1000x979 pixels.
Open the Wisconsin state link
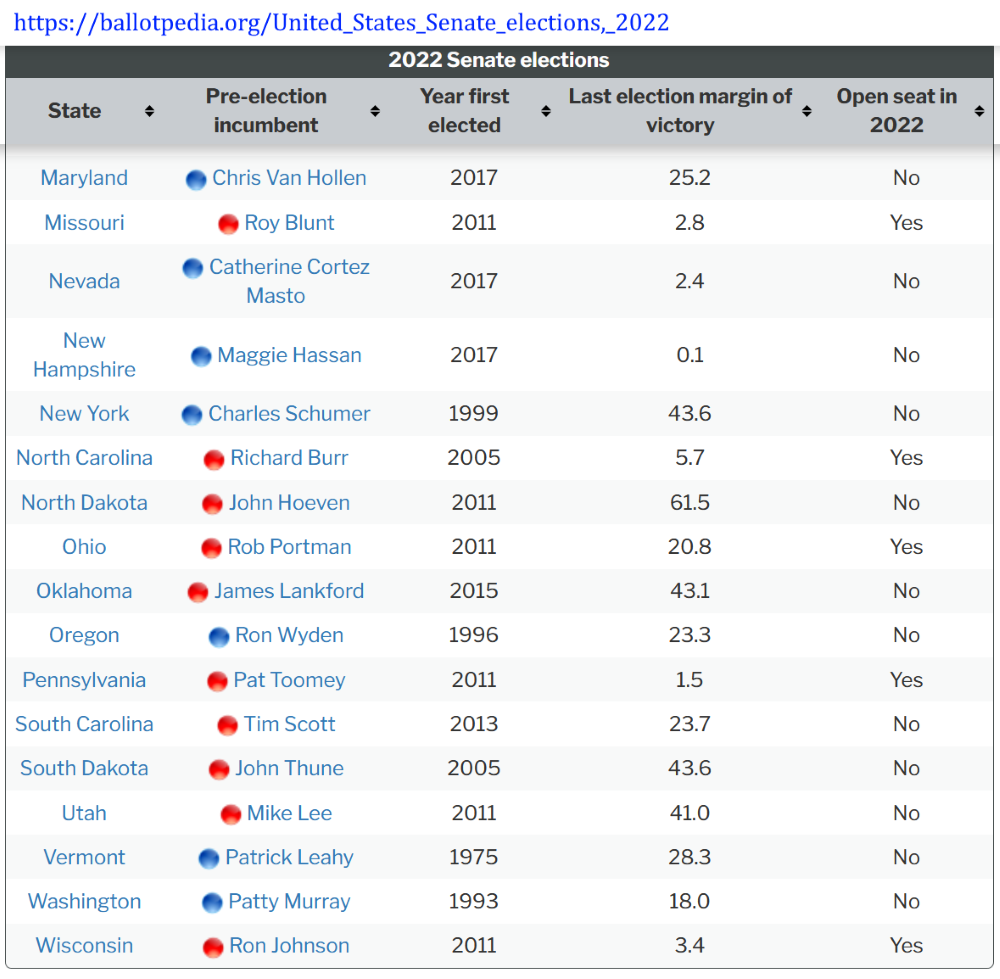point(84,946)
